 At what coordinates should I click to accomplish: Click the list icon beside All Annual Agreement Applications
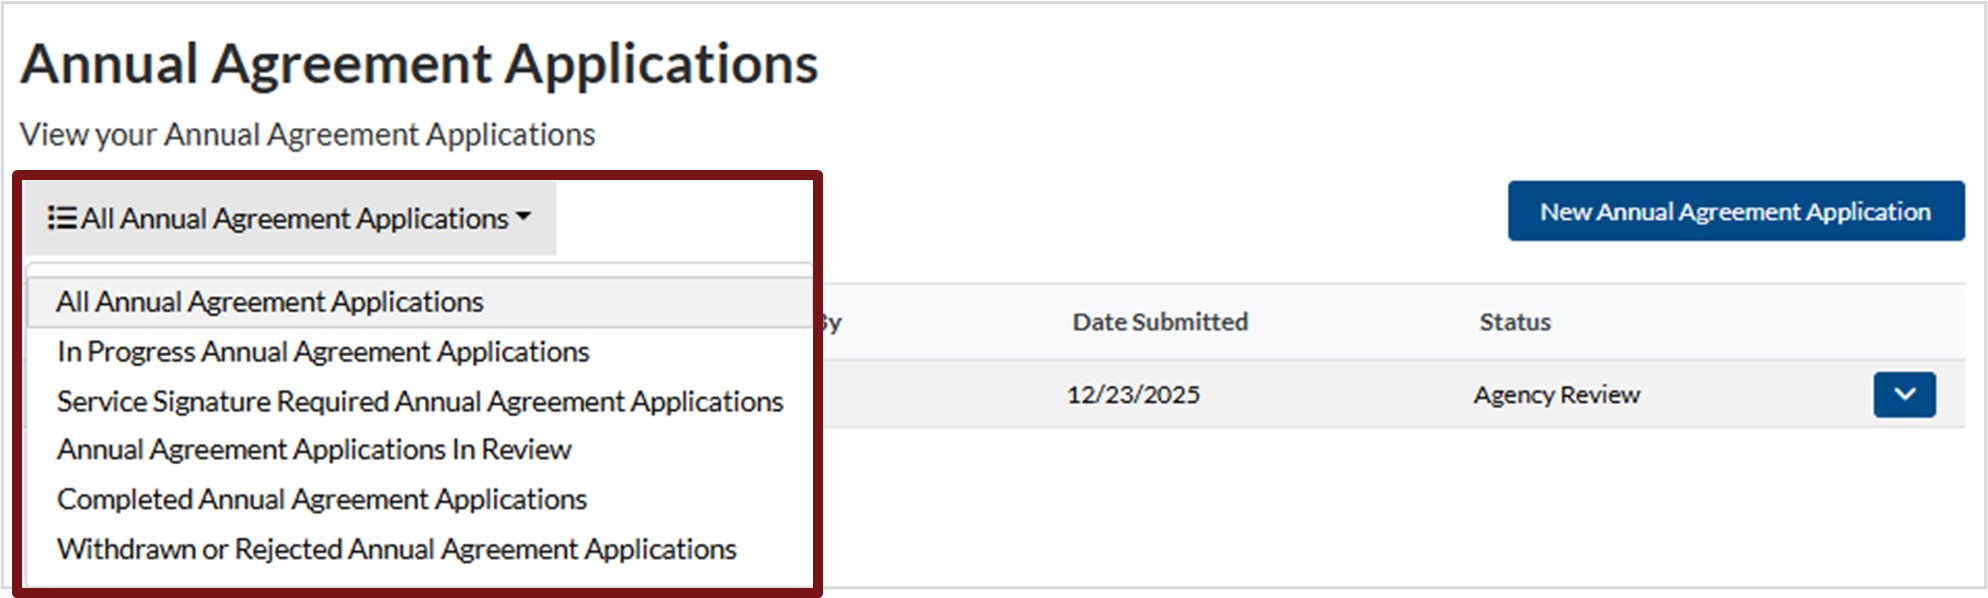[x=62, y=218]
